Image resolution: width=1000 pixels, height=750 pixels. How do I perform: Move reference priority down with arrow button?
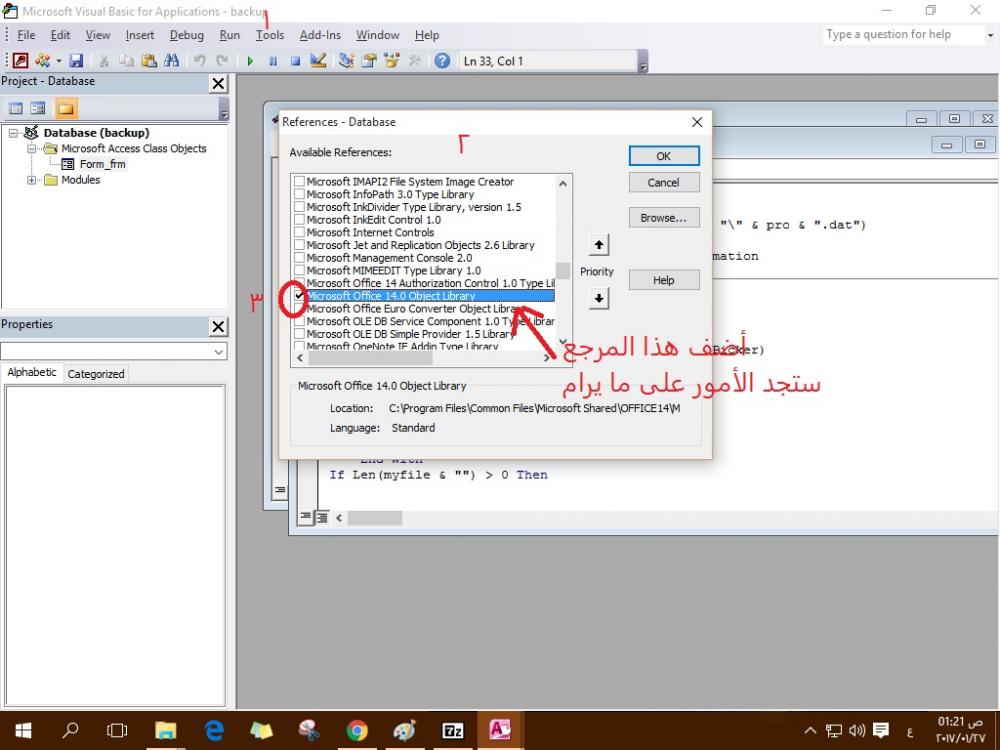click(598, 298)
